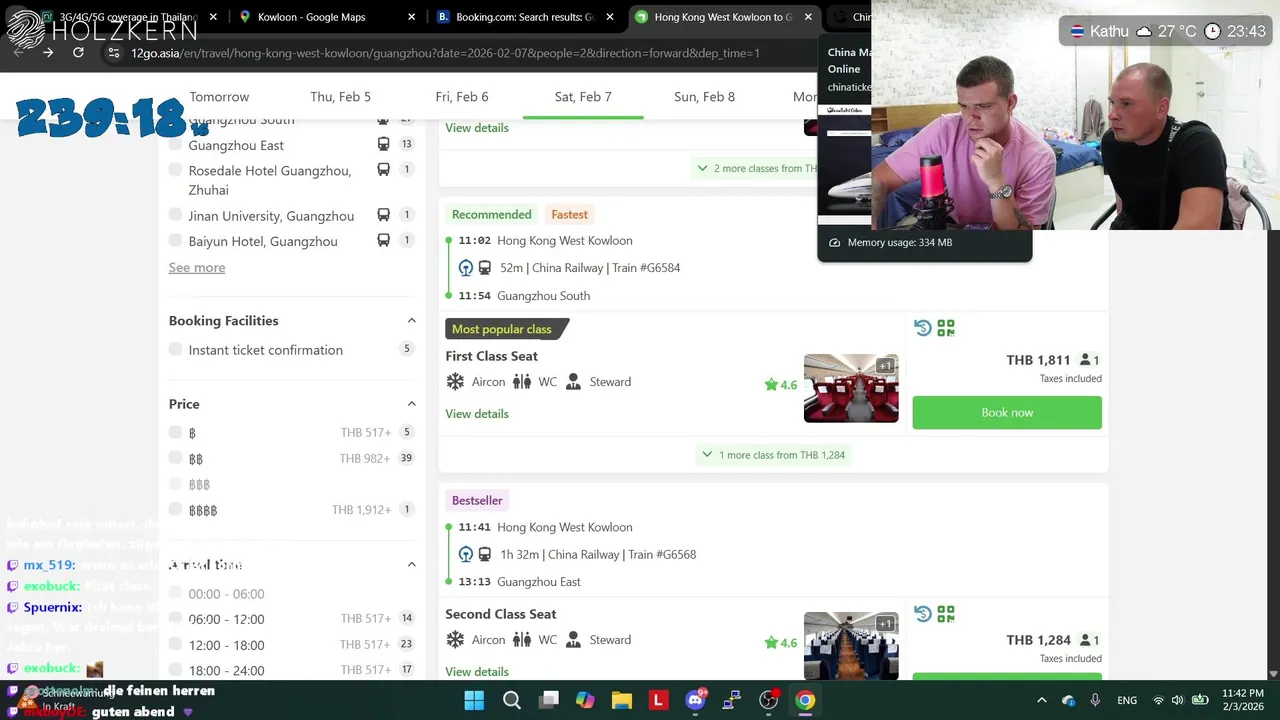
Task: Click the train icon on Train #G6584 row
Action: pyautogui.click(x=485, y=268)
